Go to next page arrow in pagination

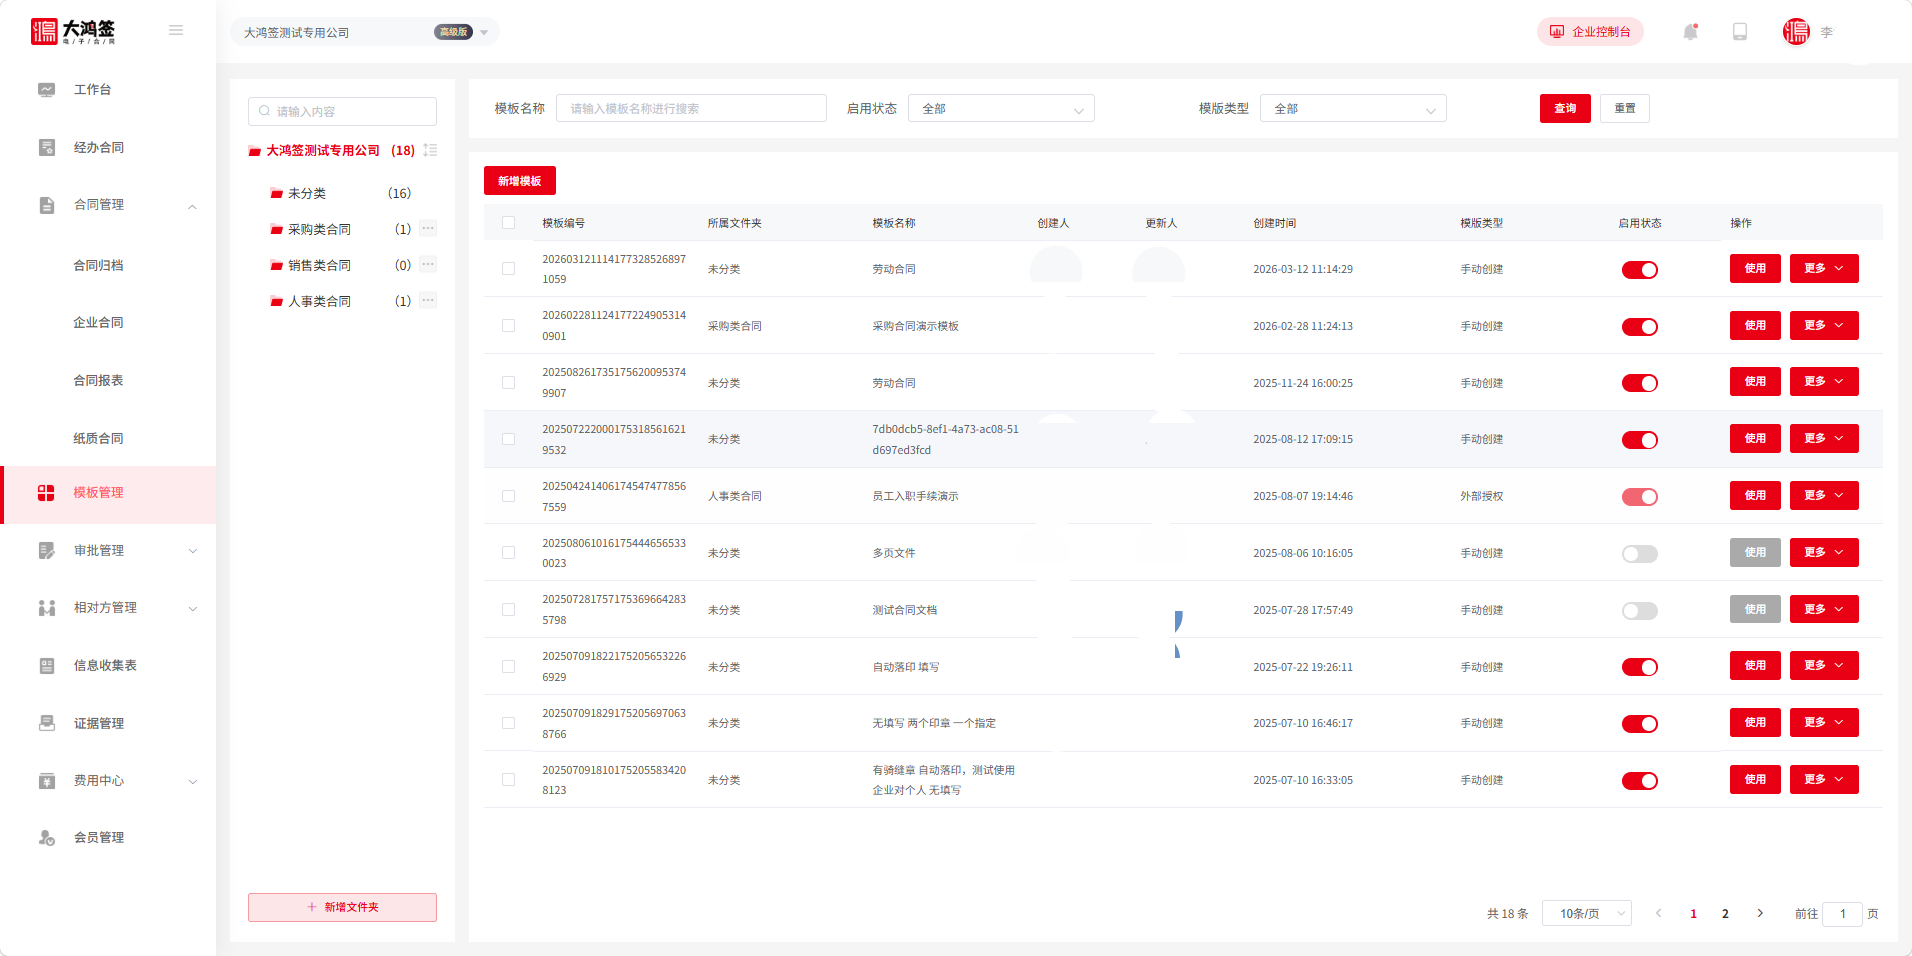point(1760,913)
